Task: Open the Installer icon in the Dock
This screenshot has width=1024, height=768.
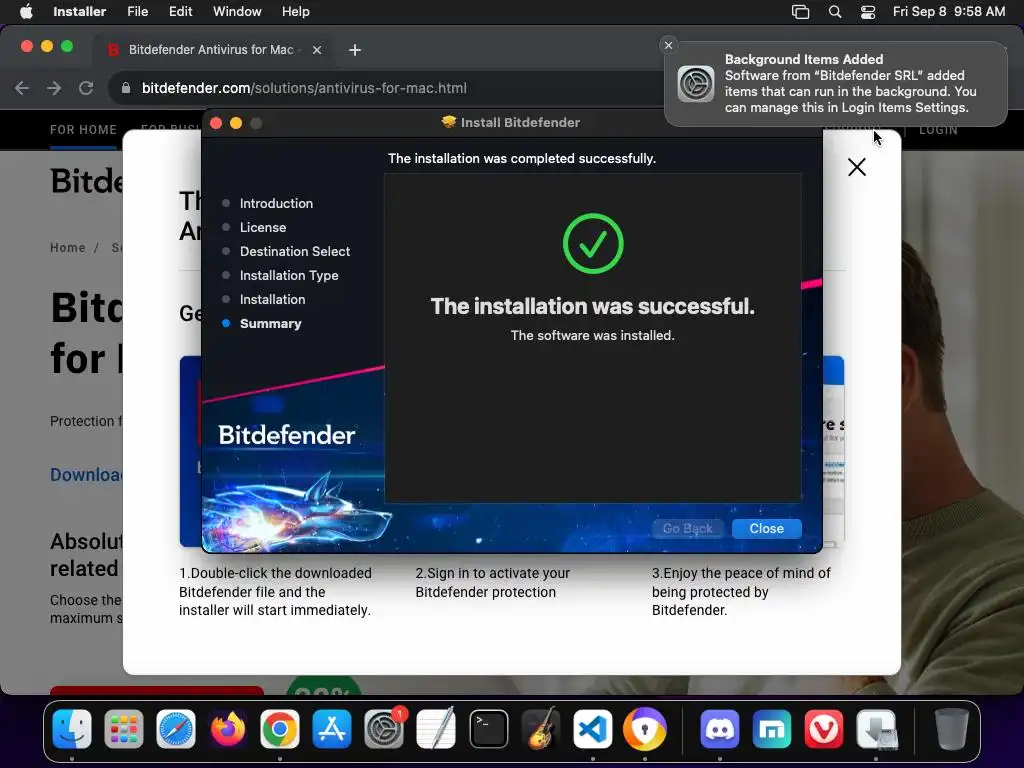Action: click(876, 729)
